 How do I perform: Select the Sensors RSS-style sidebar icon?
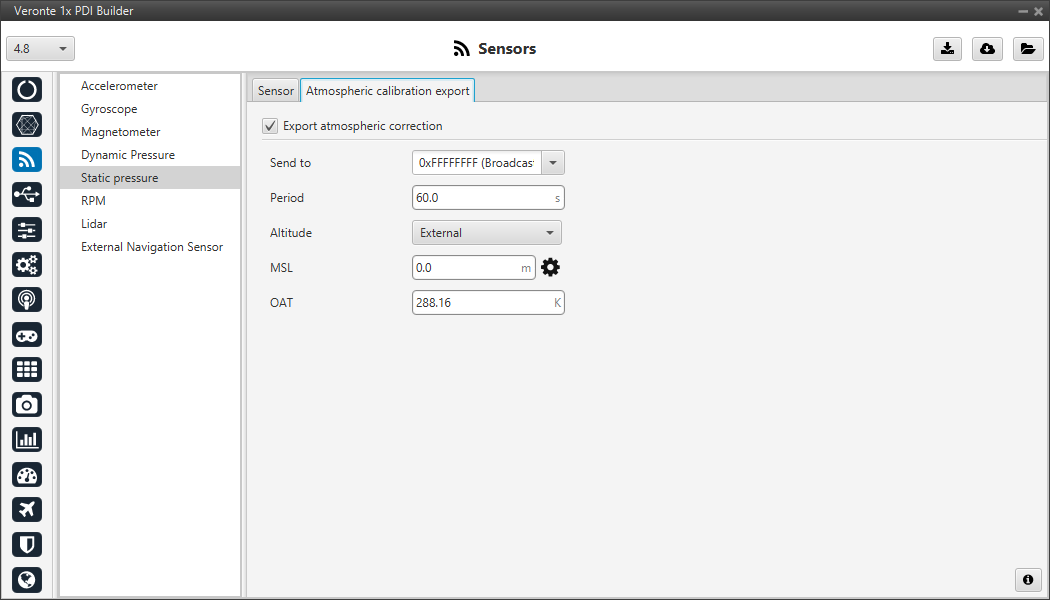[27, 159]
